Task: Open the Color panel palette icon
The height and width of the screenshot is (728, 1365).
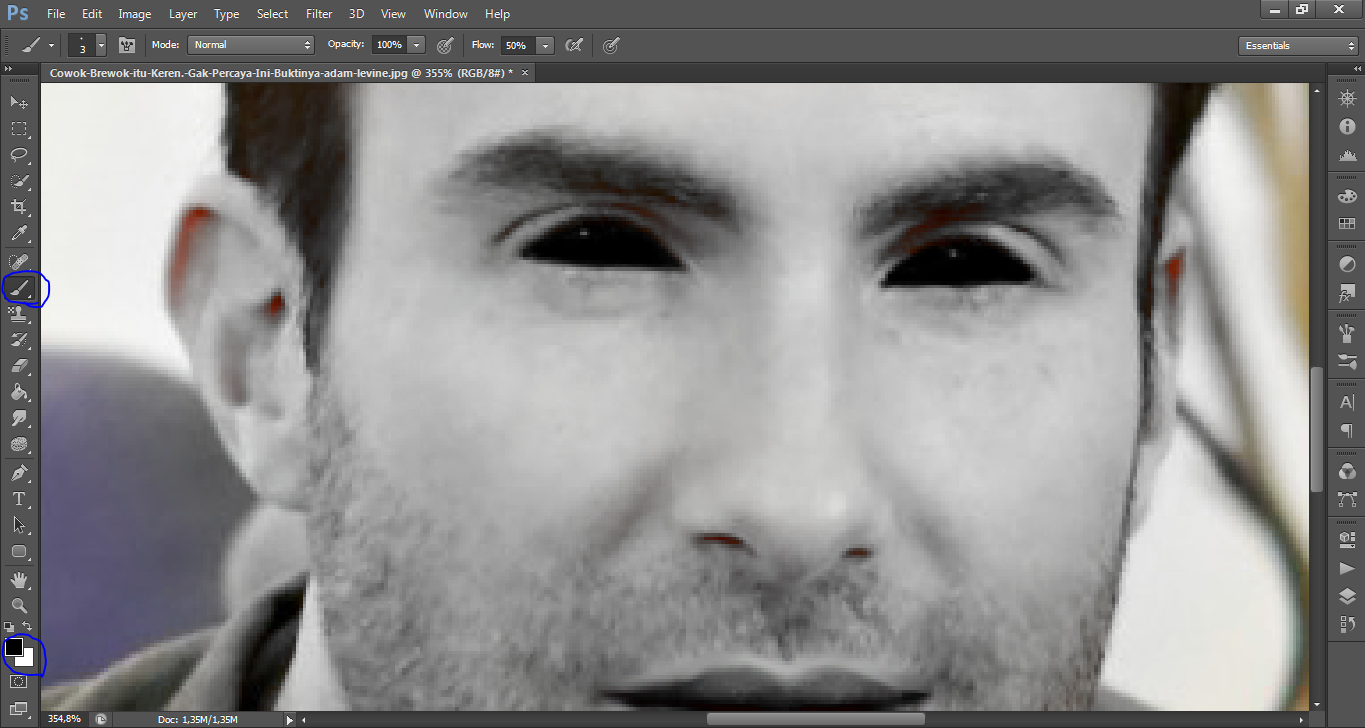Action: coord(1346,197)
